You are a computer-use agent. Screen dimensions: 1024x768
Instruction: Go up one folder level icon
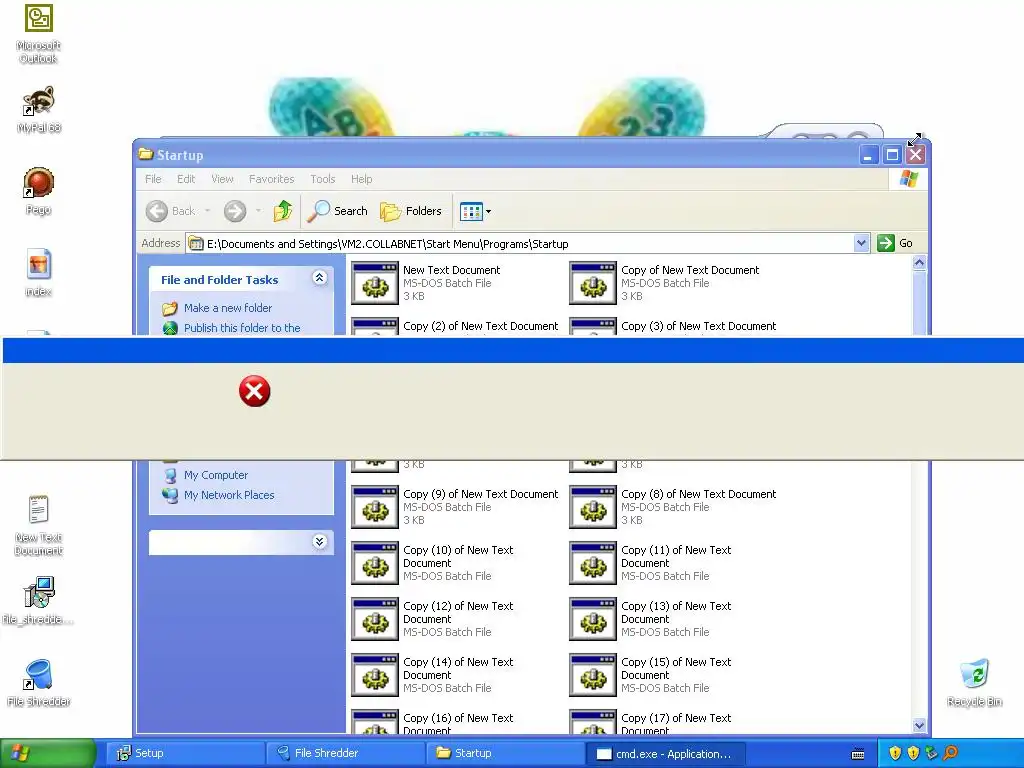(283, 211)
